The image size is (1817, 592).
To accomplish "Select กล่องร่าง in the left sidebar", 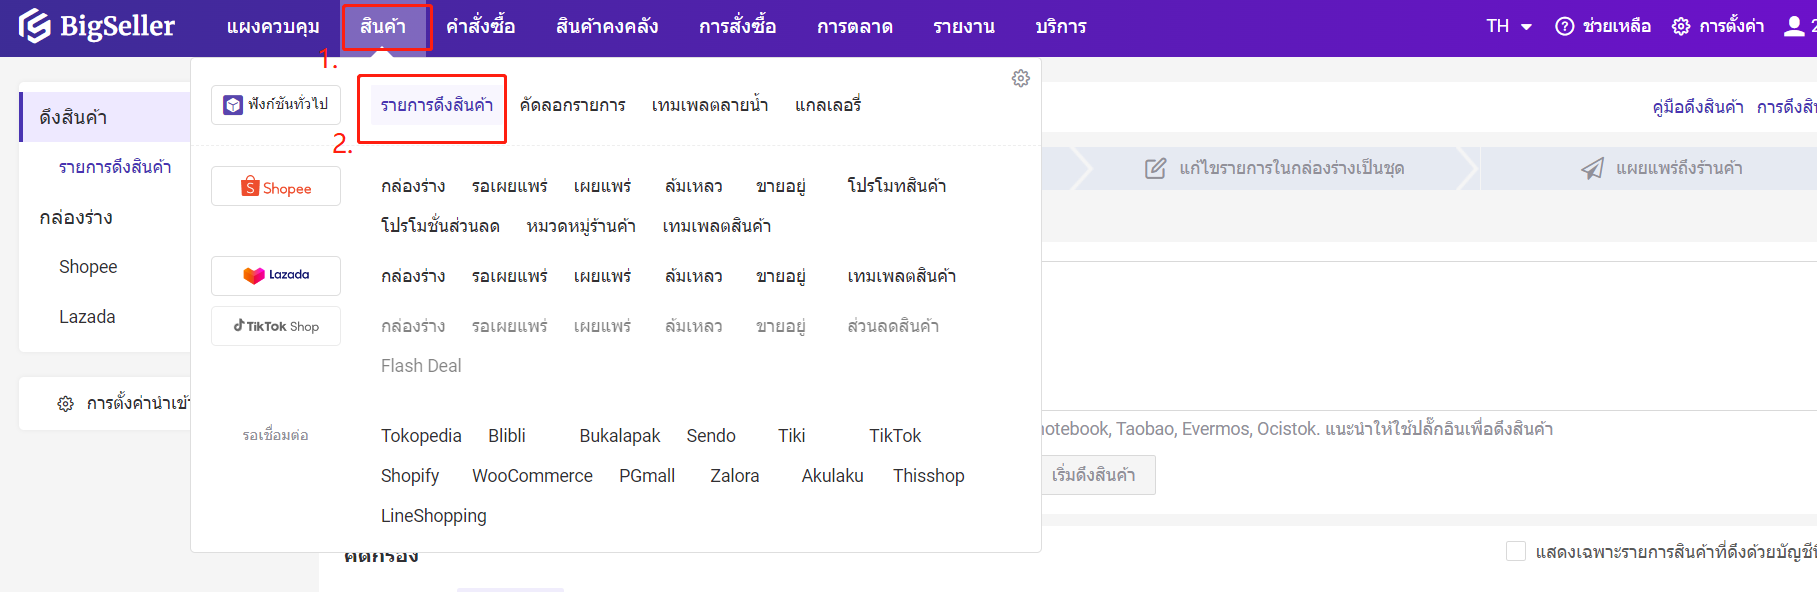I will pos(76,217).
